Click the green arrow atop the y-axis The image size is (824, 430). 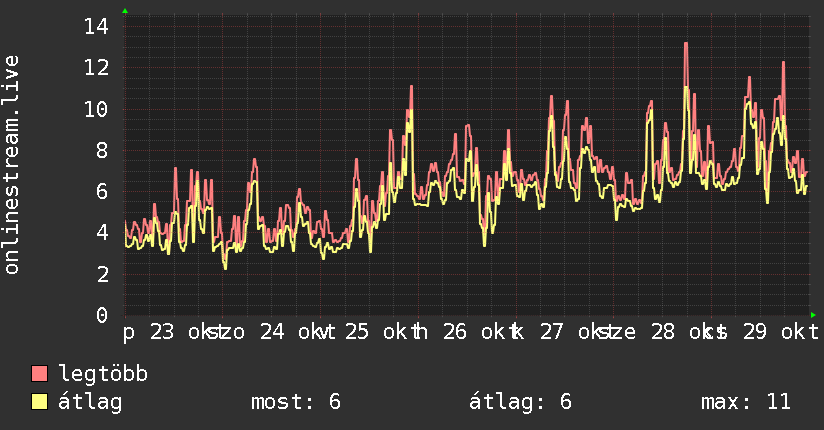(125, 11)
